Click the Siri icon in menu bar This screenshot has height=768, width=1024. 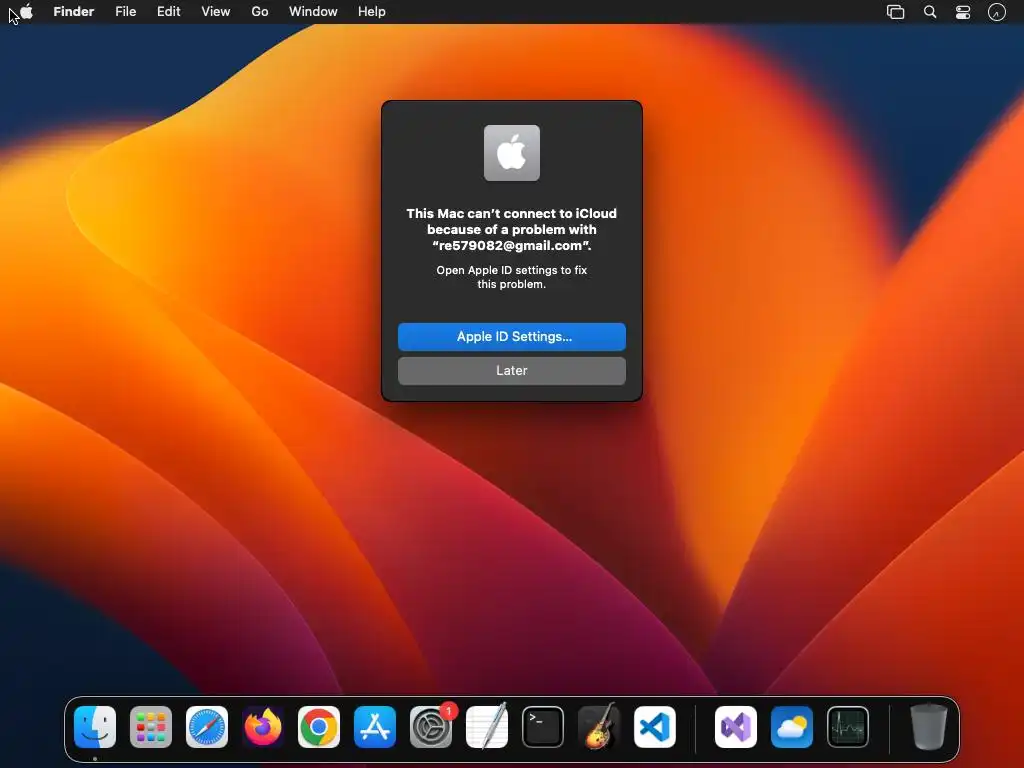(x=997, y=12)
